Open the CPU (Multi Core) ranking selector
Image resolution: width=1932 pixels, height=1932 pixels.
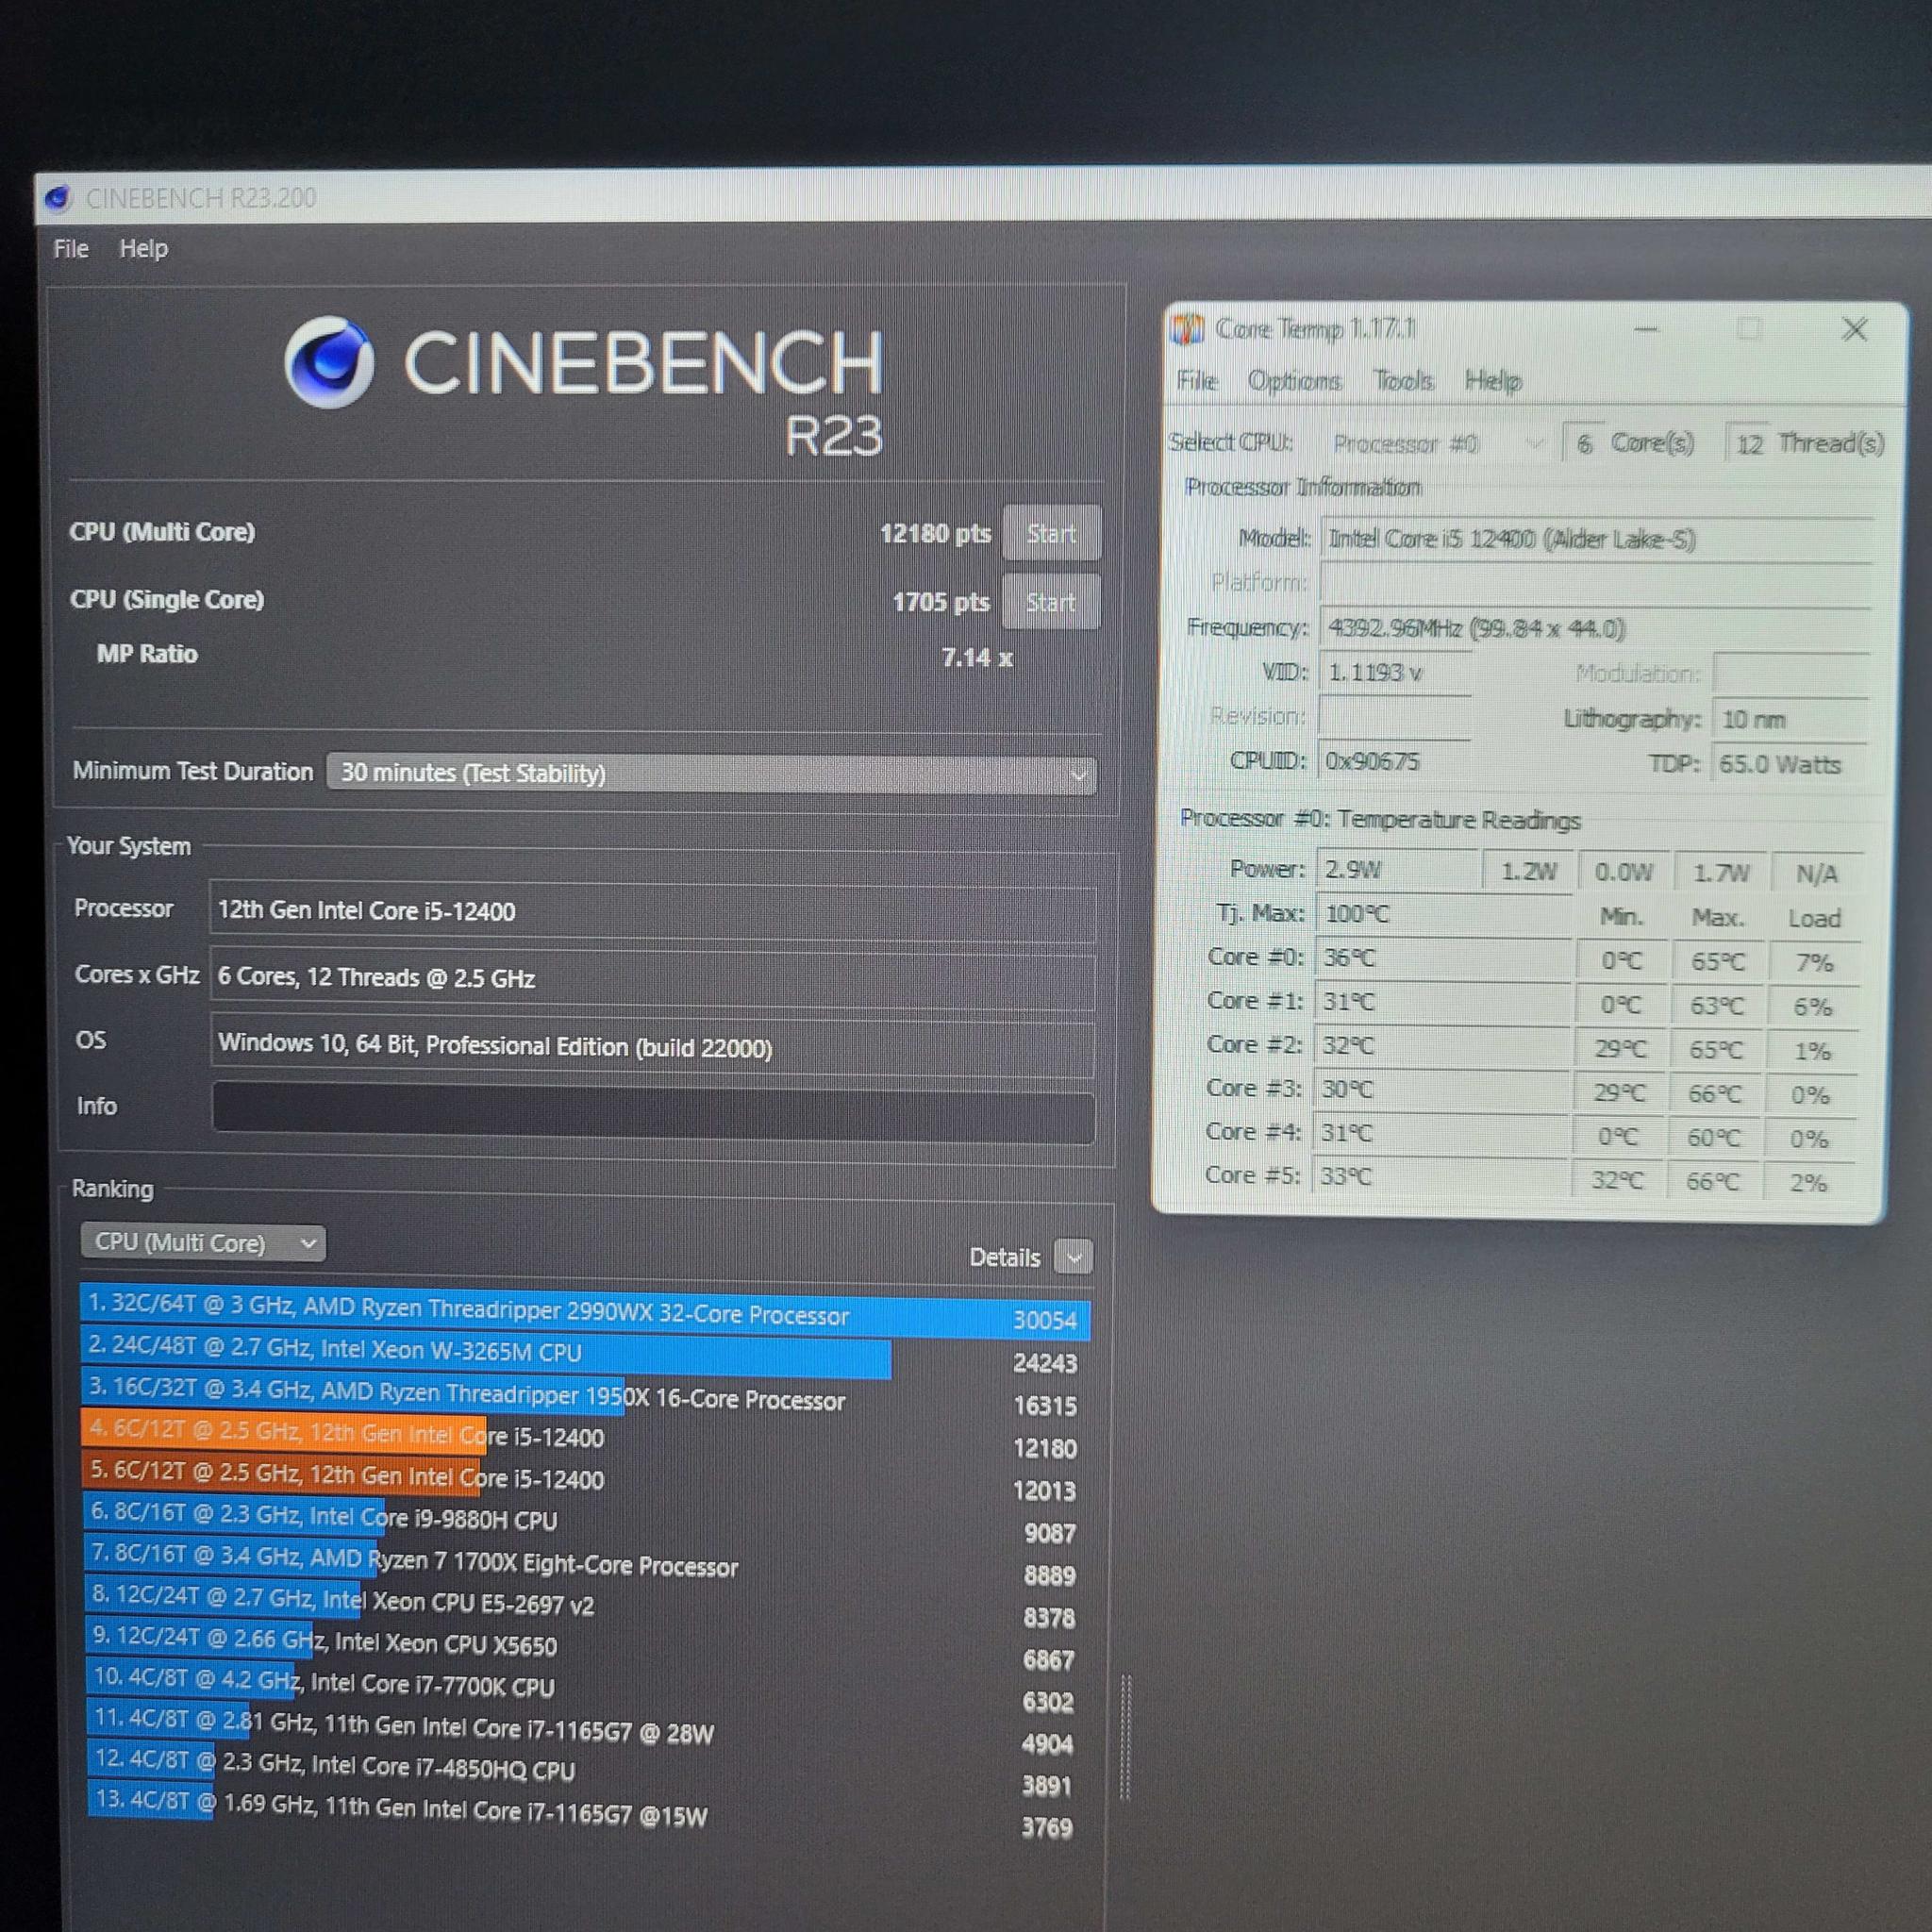point(203,1243)
